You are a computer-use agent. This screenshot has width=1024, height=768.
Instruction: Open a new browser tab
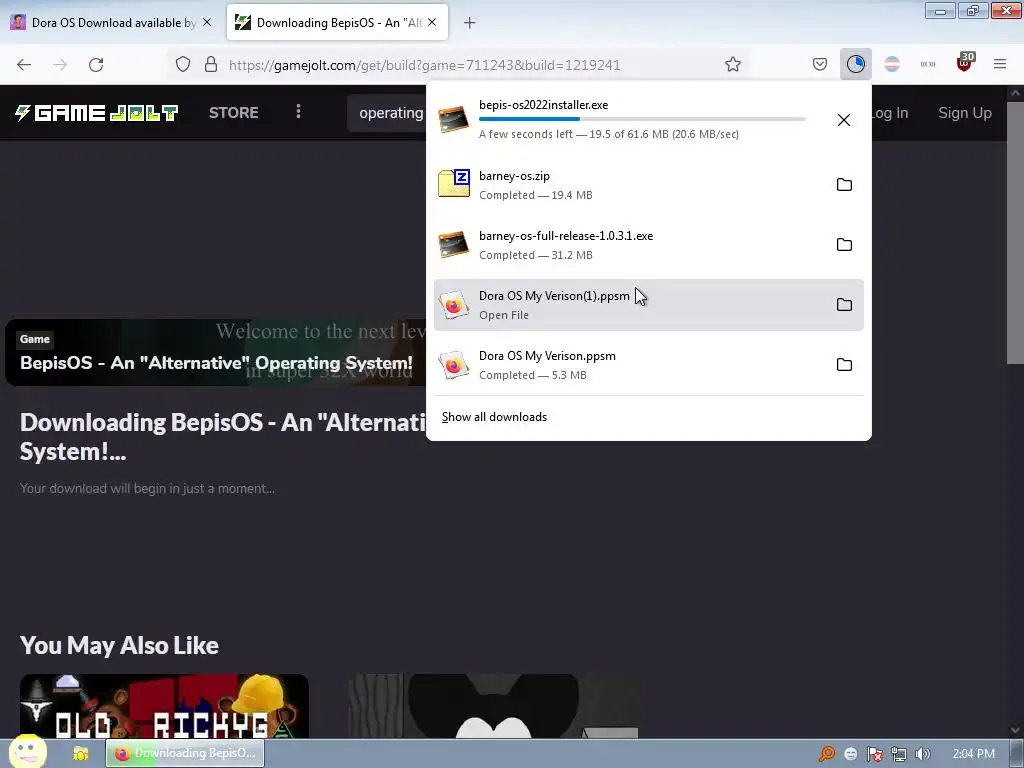[x=470, y=23]
